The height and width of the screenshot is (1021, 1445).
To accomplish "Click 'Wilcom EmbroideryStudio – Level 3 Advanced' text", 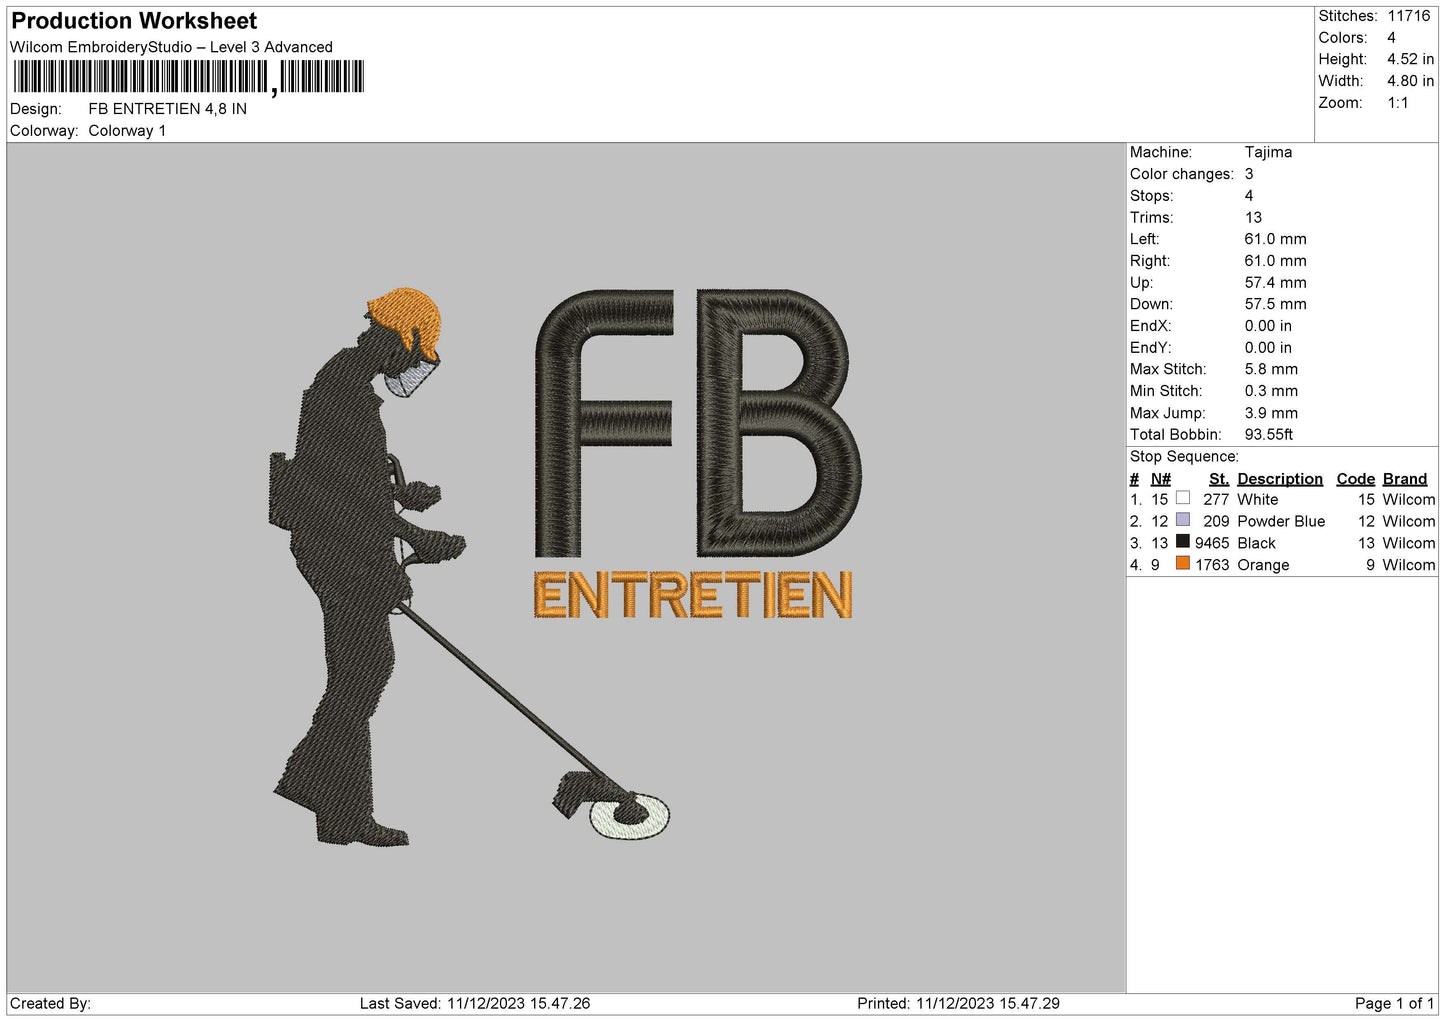I will point(171,47).
